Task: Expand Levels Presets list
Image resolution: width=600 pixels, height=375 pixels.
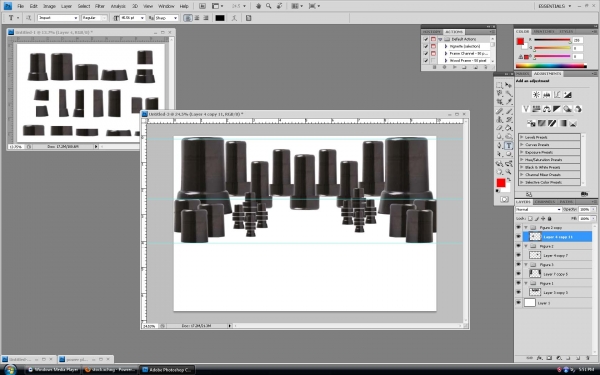Action: [522, 137]
